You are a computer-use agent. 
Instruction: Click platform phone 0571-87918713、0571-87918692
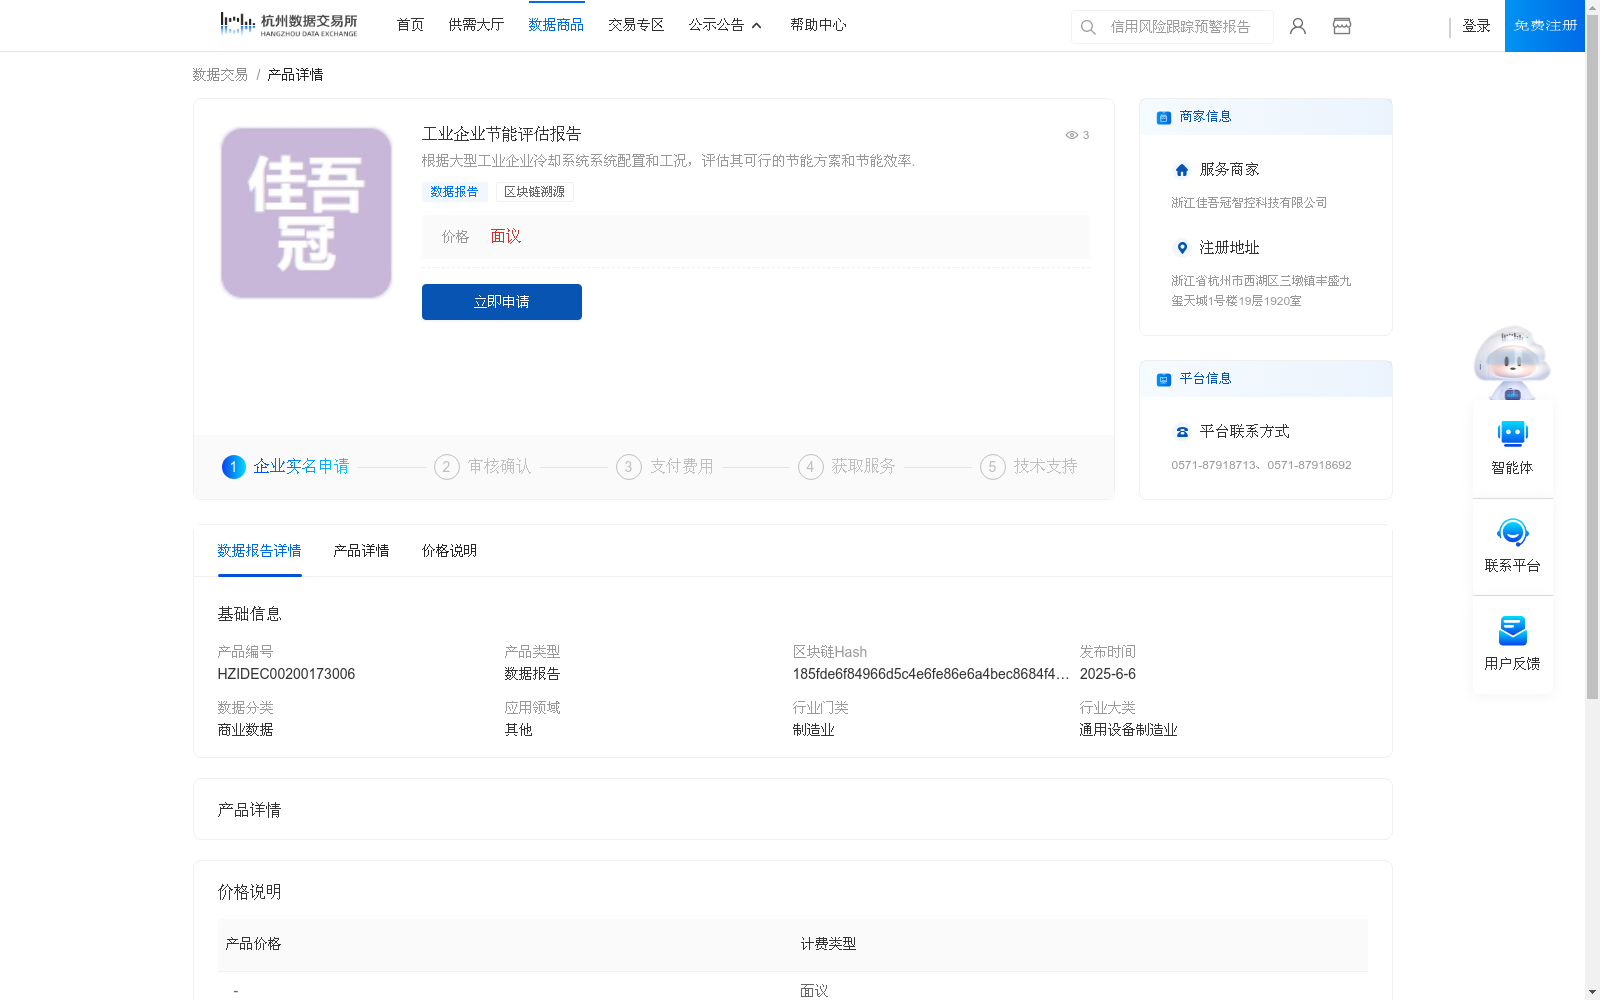1261,465
